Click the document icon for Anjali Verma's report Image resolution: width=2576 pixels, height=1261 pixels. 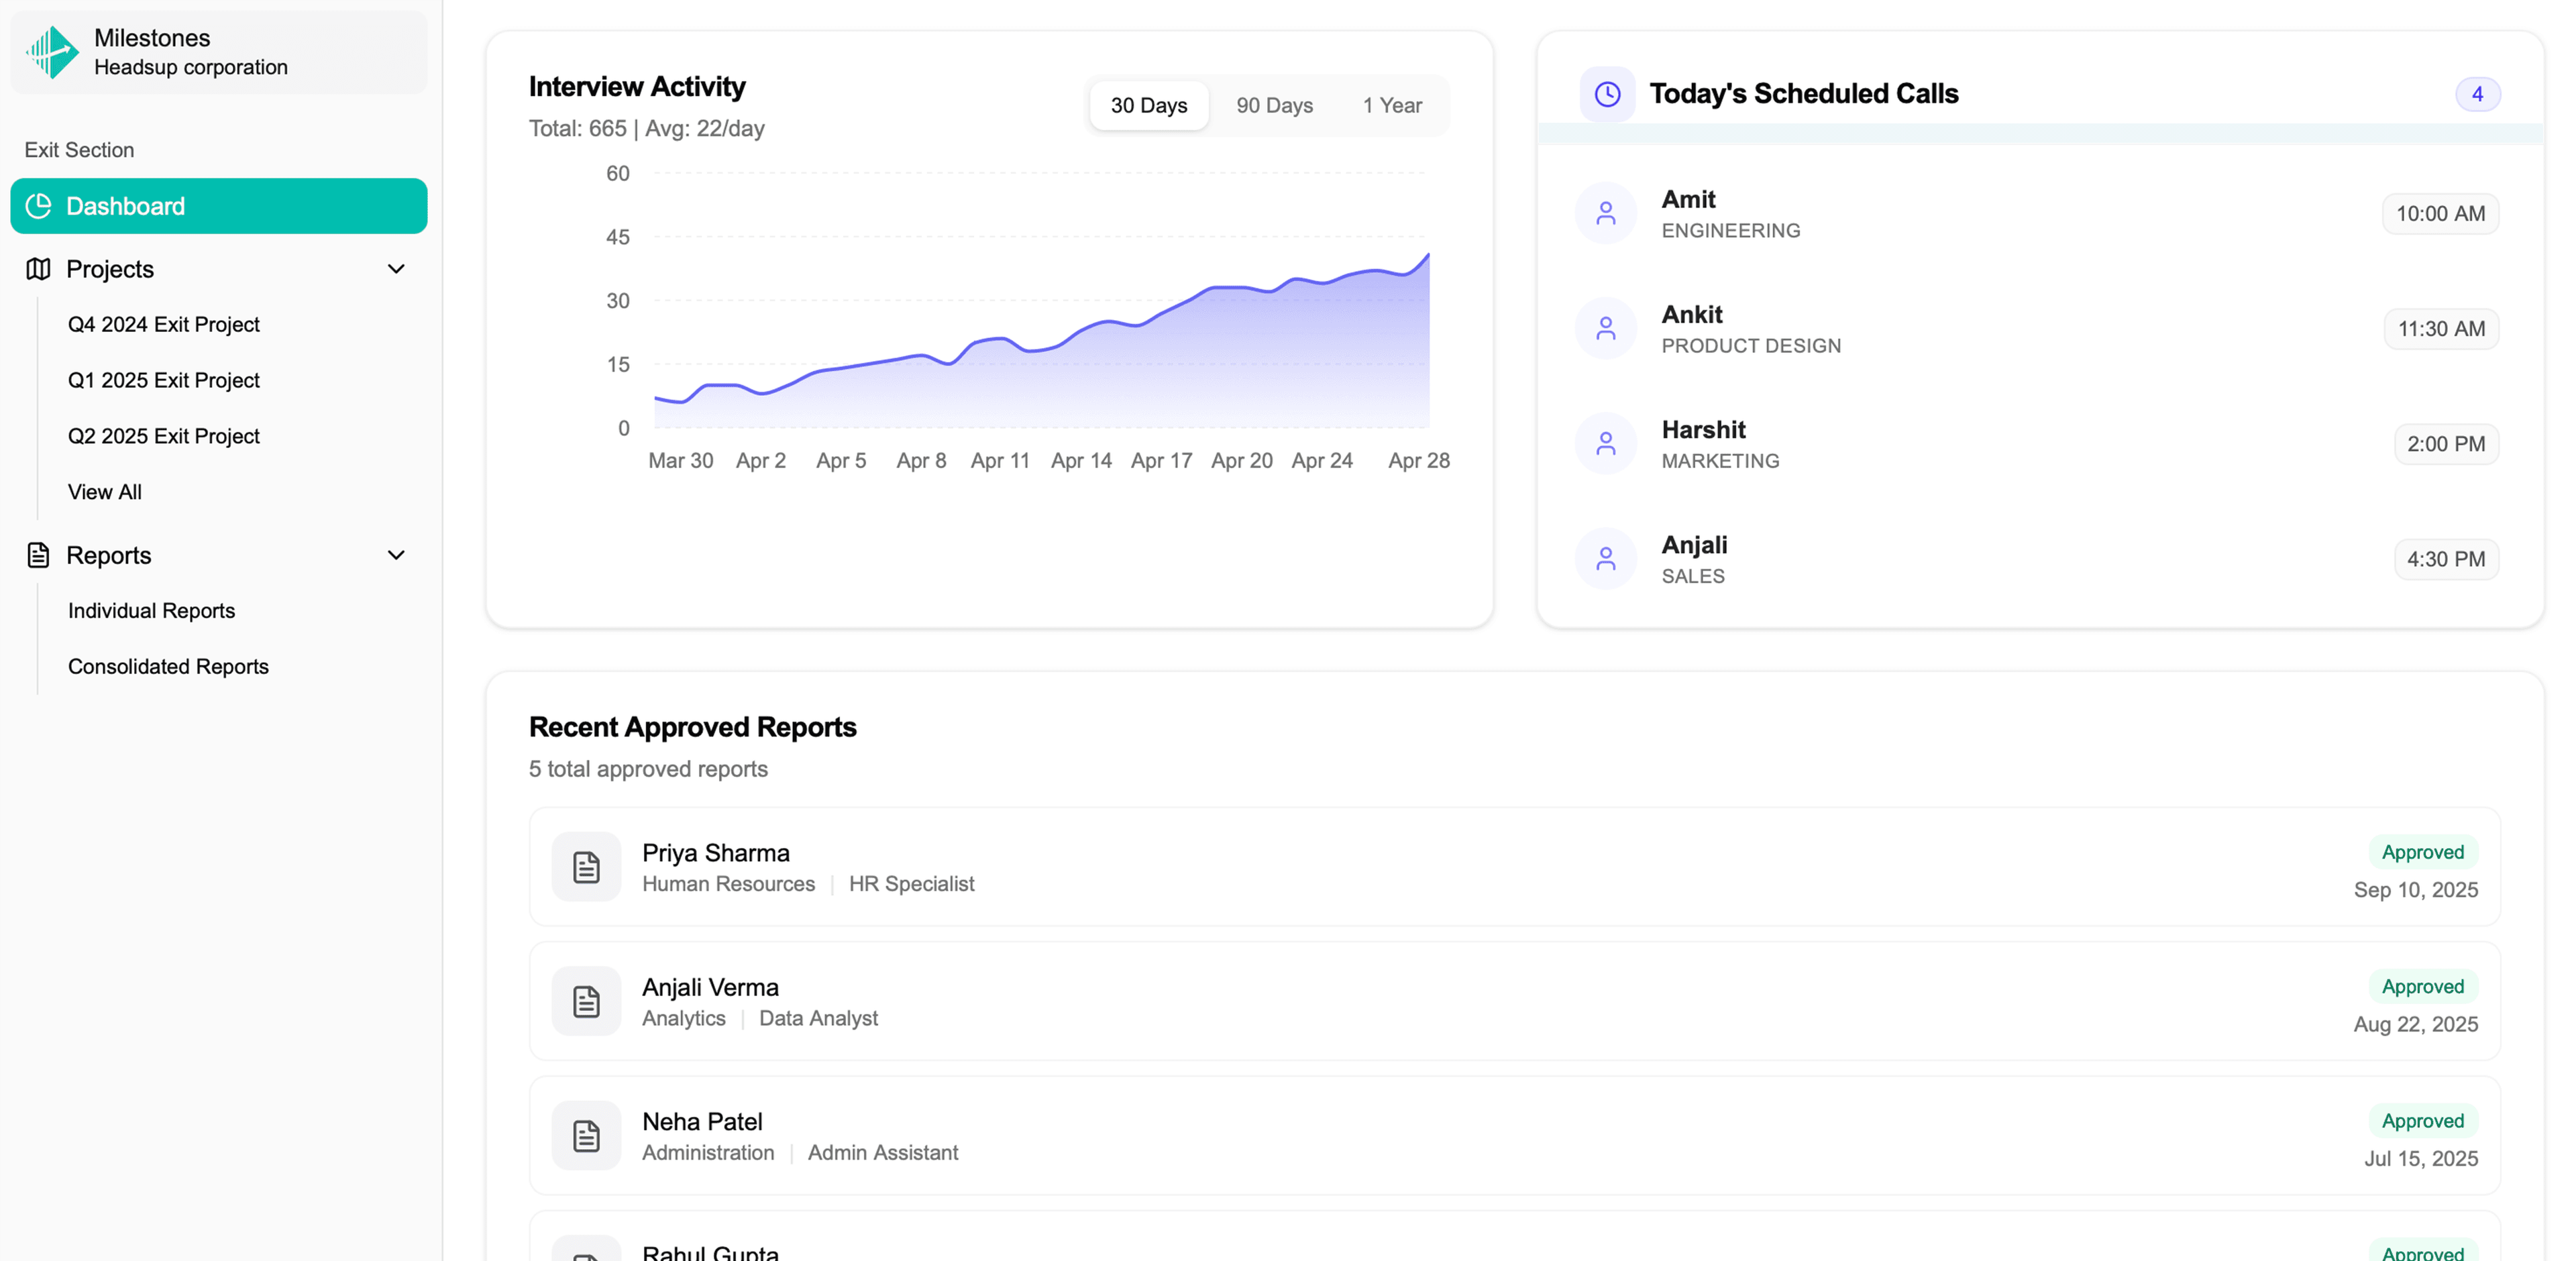pos(586,1001)
